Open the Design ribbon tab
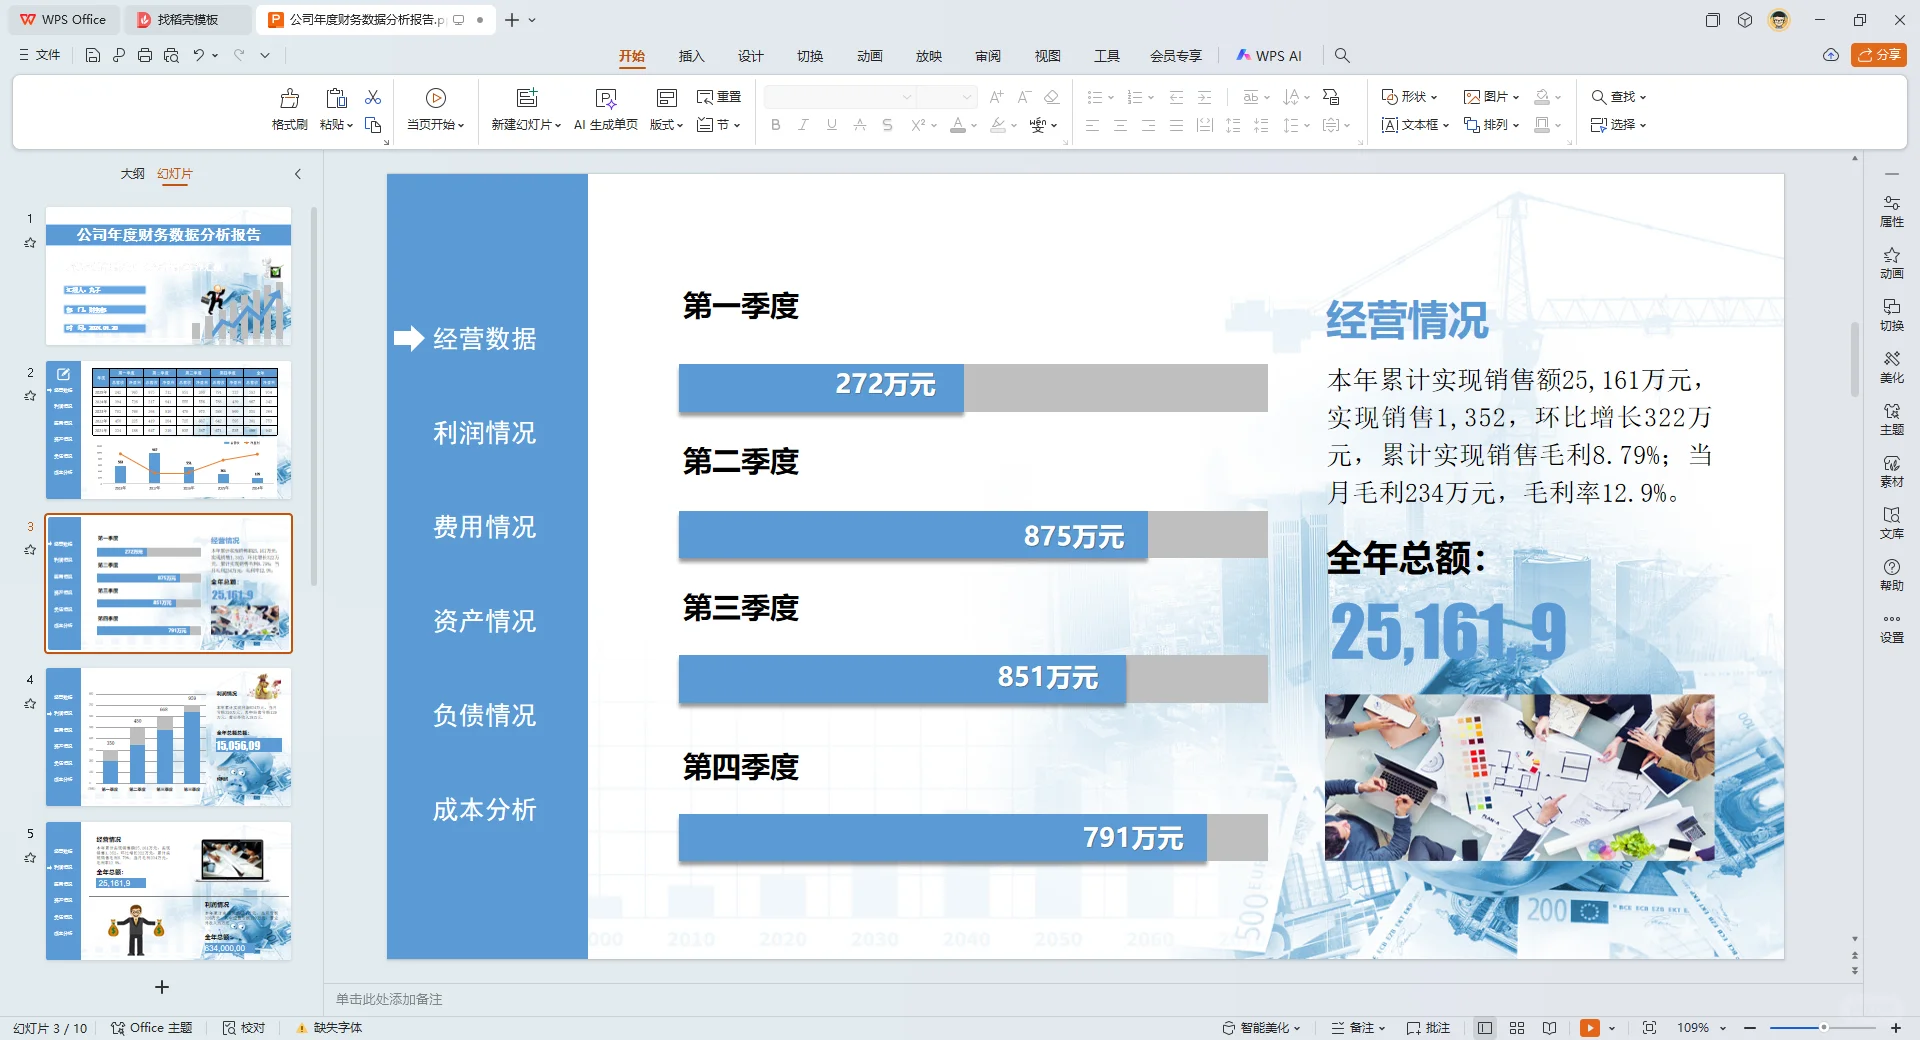Viewport: 1920px width, 1040px height. tap(750, 56)
